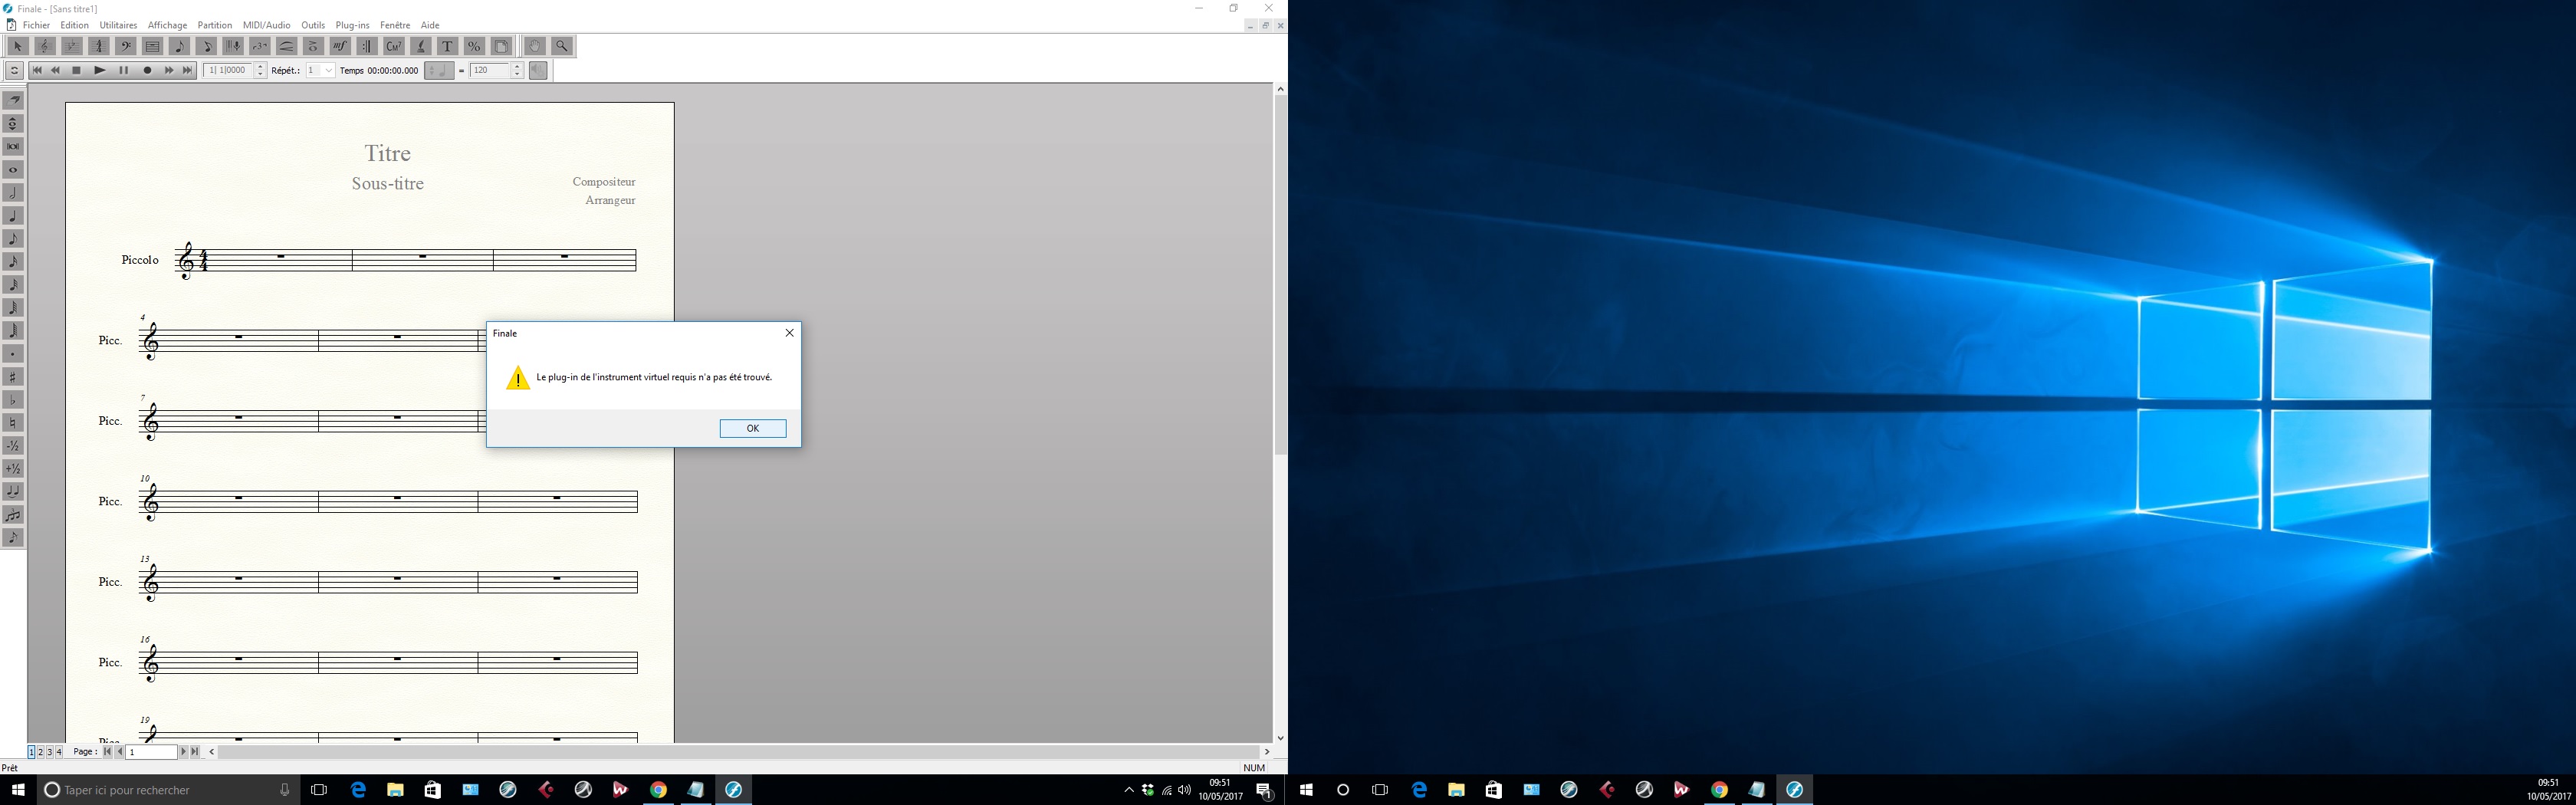The width and height of the screenshot is (2576, 805).
Task: Open the MIDI/Audio menu
Action: click(x=266, y=25)
